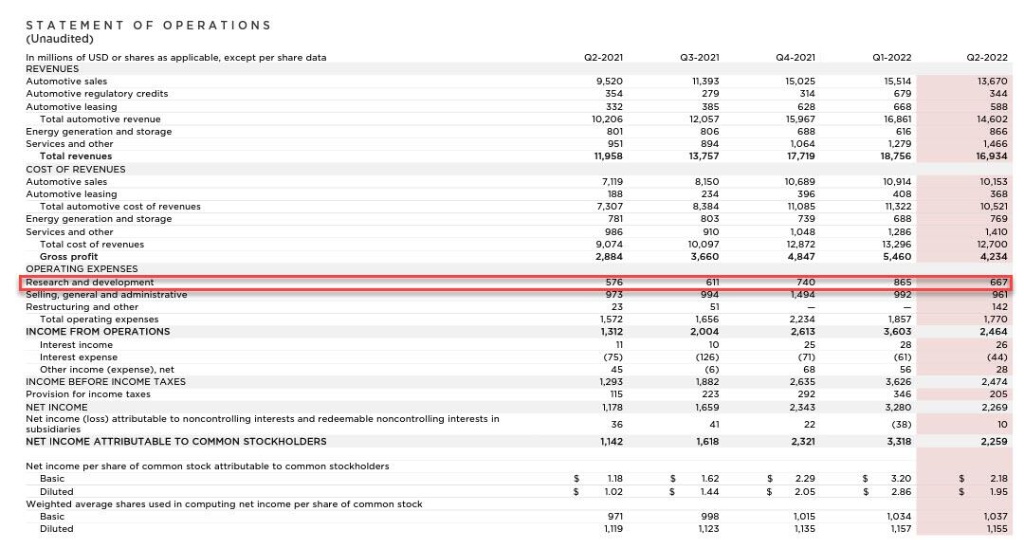This screenshot has width=1024, height=540.
Task: Click the Q3-2021 column header
Action: [x=706, y=57]
